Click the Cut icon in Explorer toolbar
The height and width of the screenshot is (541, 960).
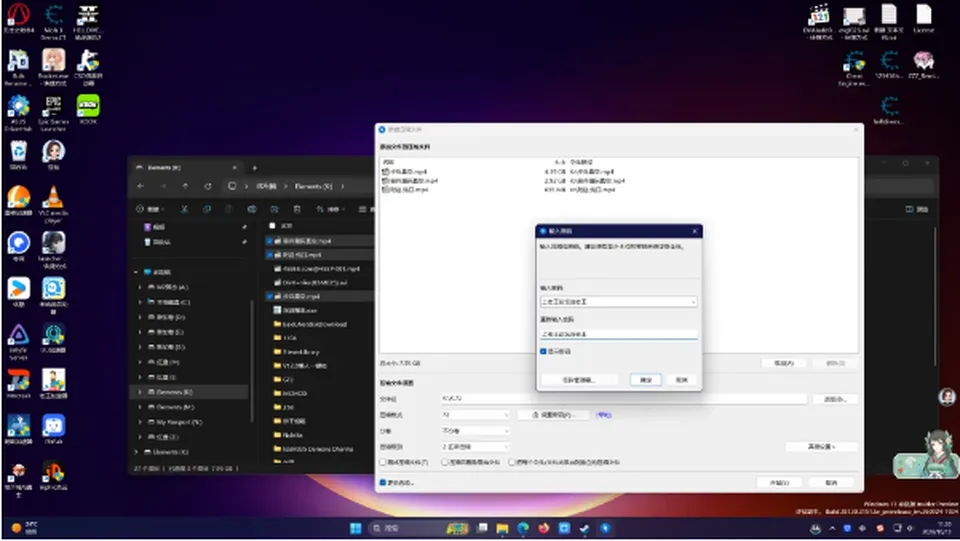point(184,209)
